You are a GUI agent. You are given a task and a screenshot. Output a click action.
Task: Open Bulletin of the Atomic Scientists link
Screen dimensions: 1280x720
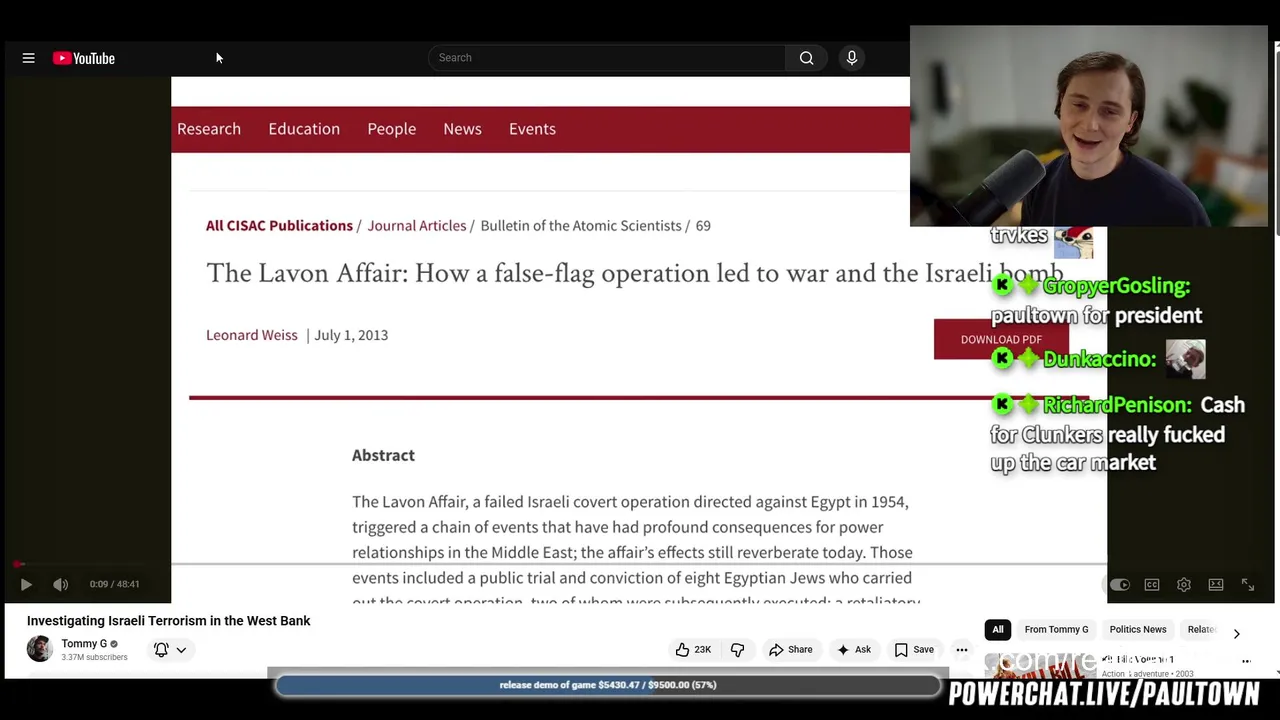[x=580, y=226]
